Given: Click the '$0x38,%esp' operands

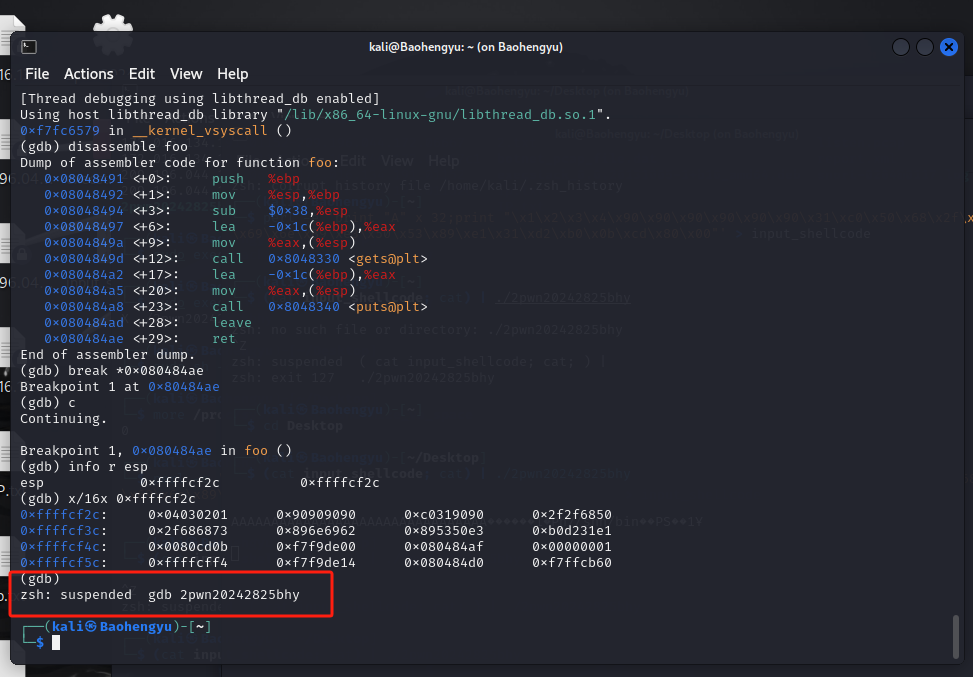Looking at the screenshot, I should [x=308, y=211].
